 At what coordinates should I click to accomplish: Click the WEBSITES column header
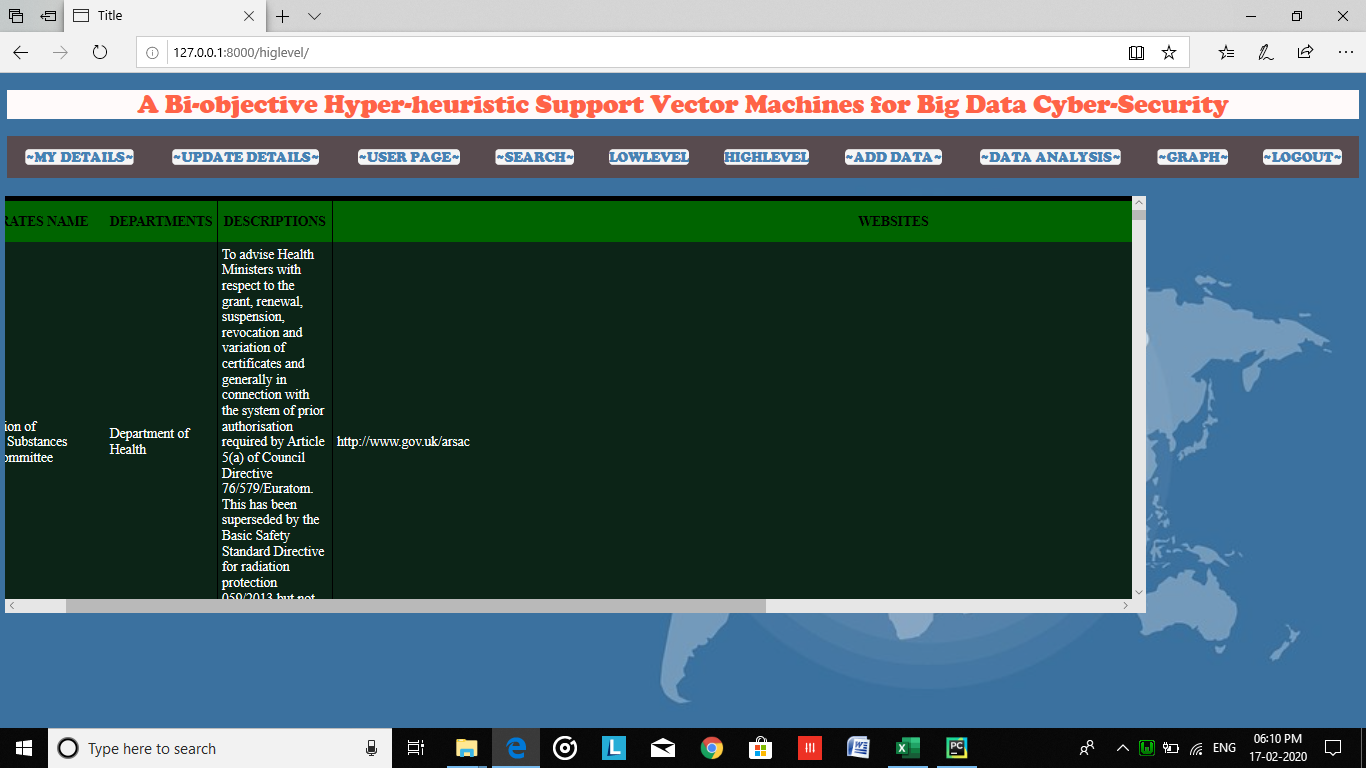coord(893,221)
